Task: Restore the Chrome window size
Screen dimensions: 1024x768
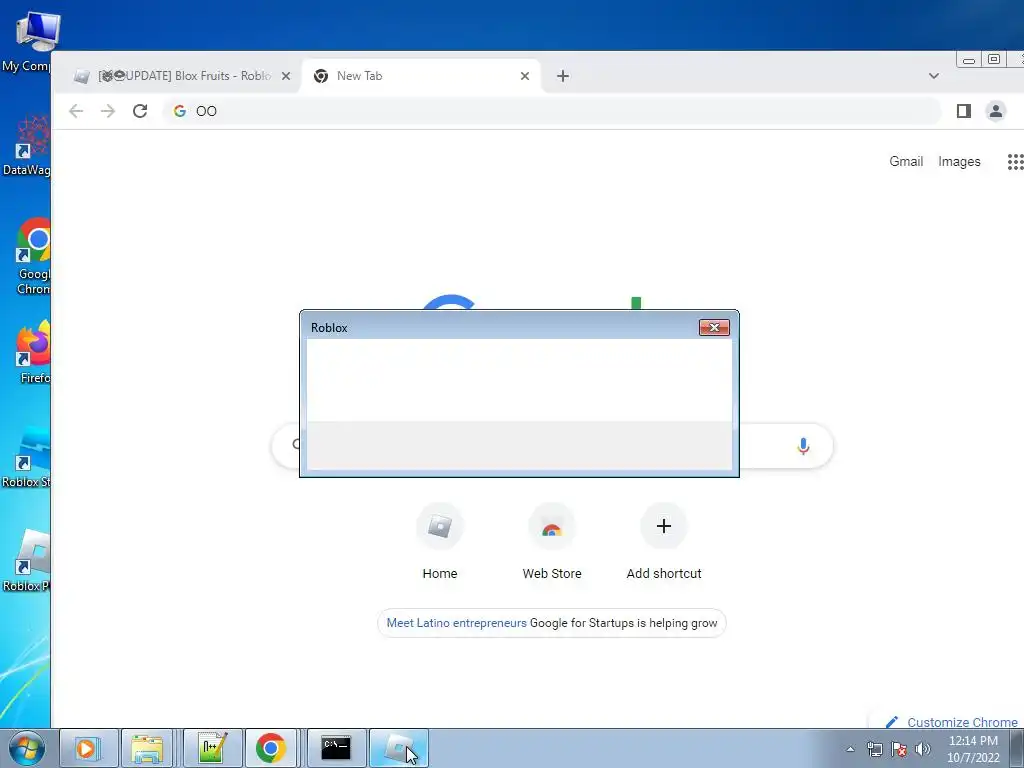Action: click(x=993, y=59)
